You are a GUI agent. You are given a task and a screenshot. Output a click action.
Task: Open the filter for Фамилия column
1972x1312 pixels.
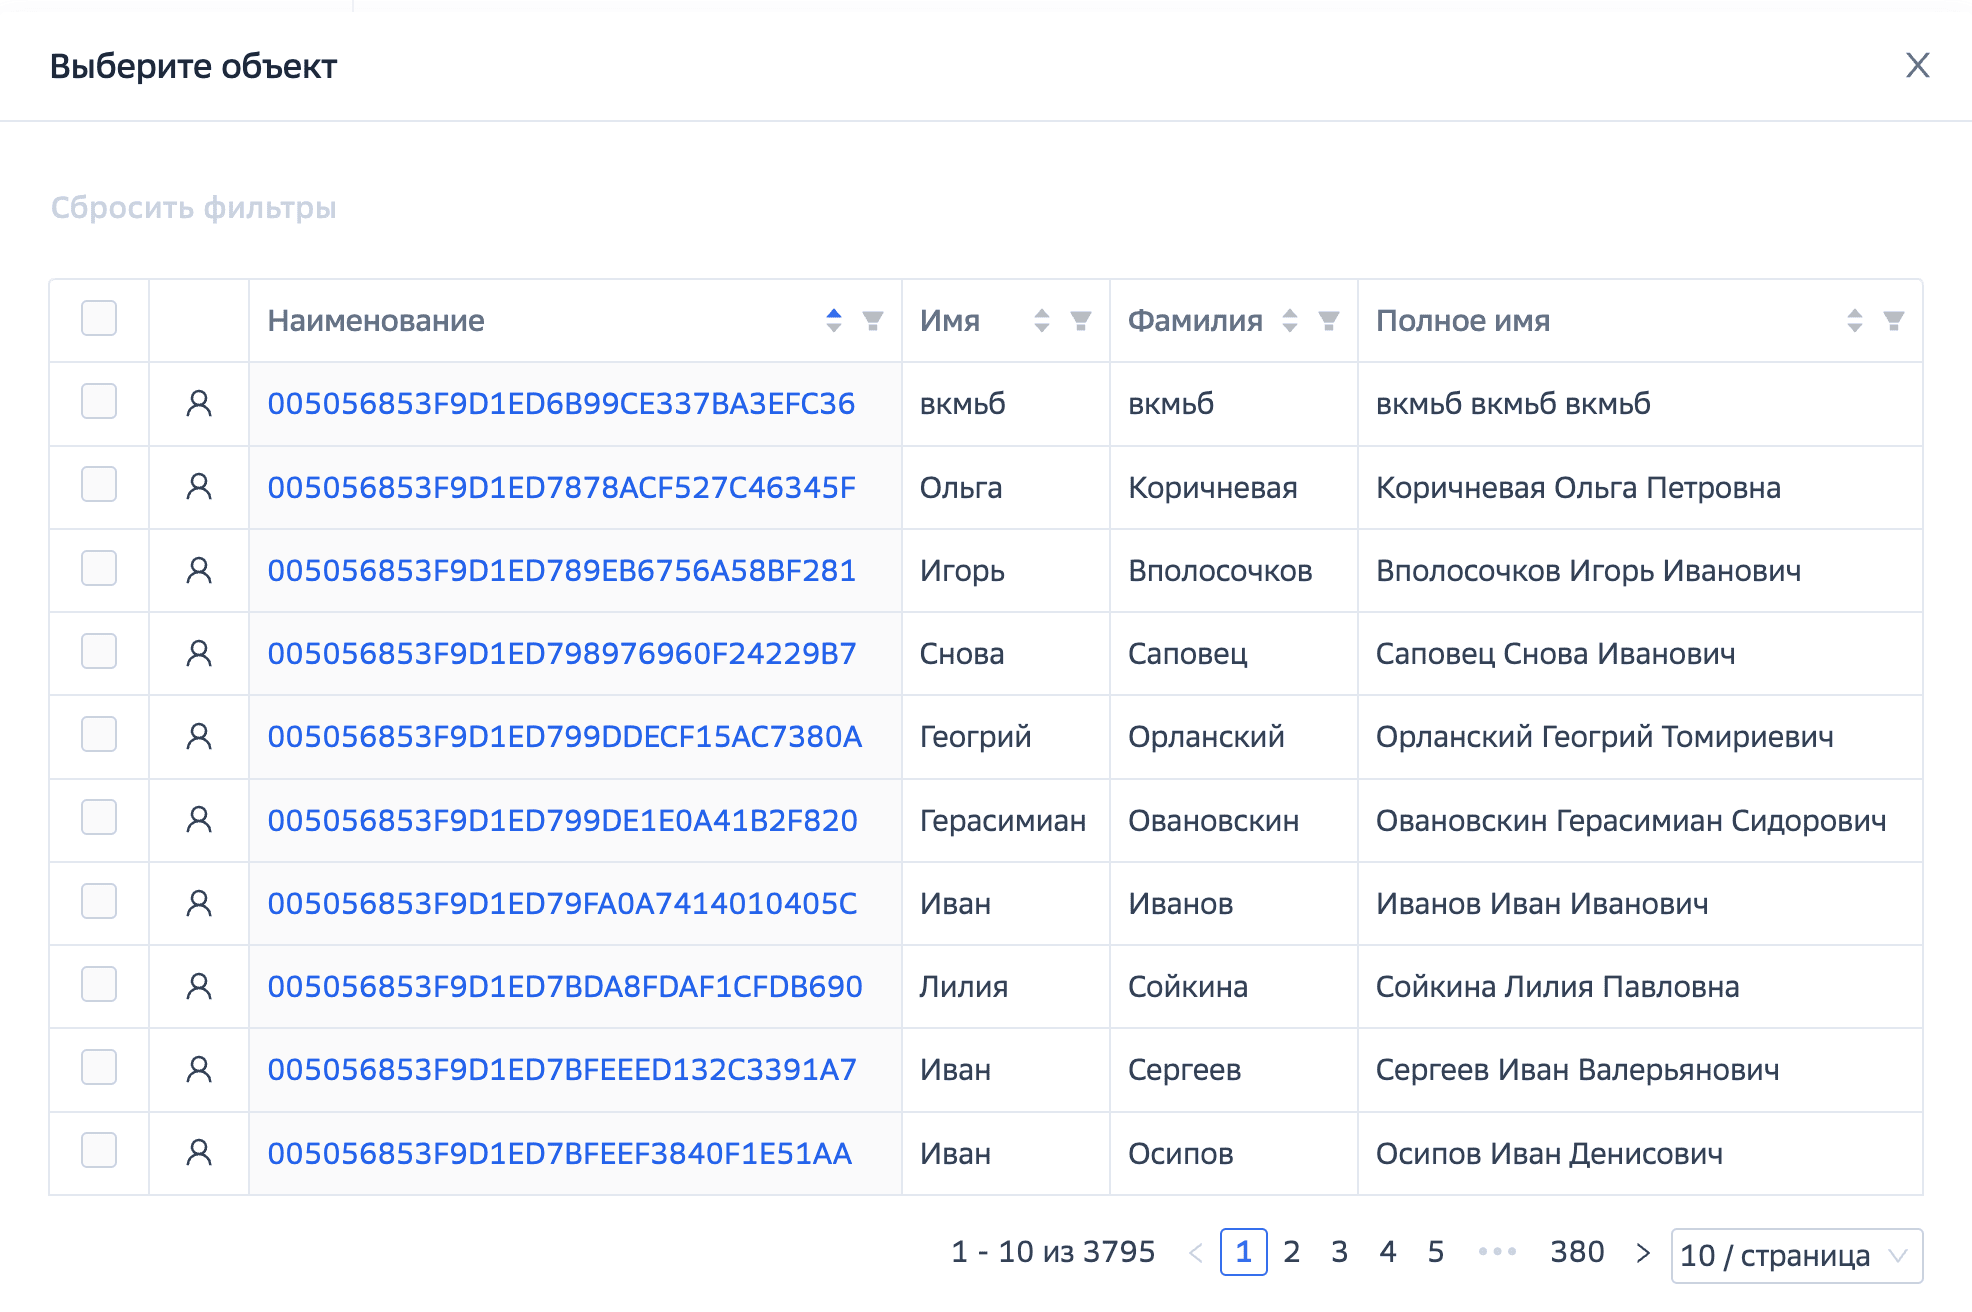click(x=1328, y=321)
